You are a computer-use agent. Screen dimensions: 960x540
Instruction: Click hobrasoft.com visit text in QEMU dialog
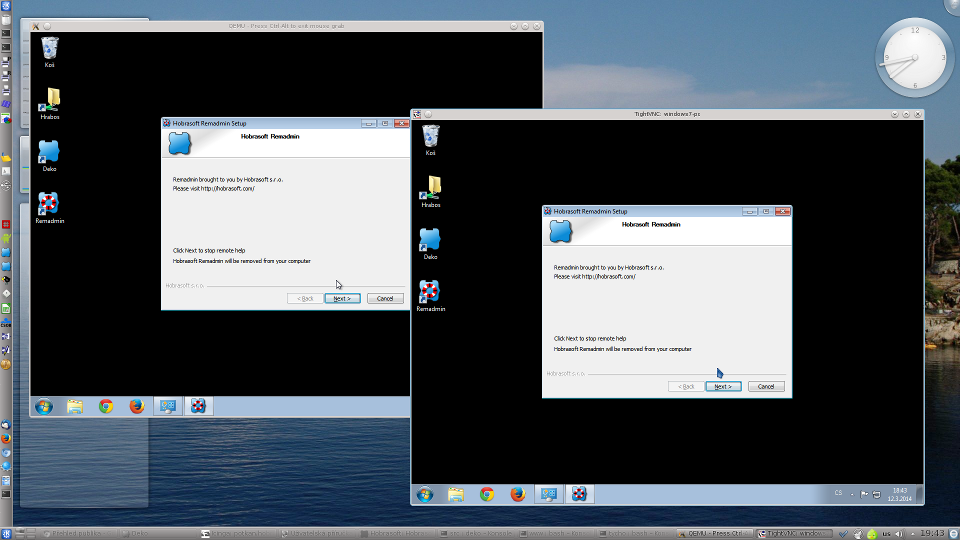point(214,189)
